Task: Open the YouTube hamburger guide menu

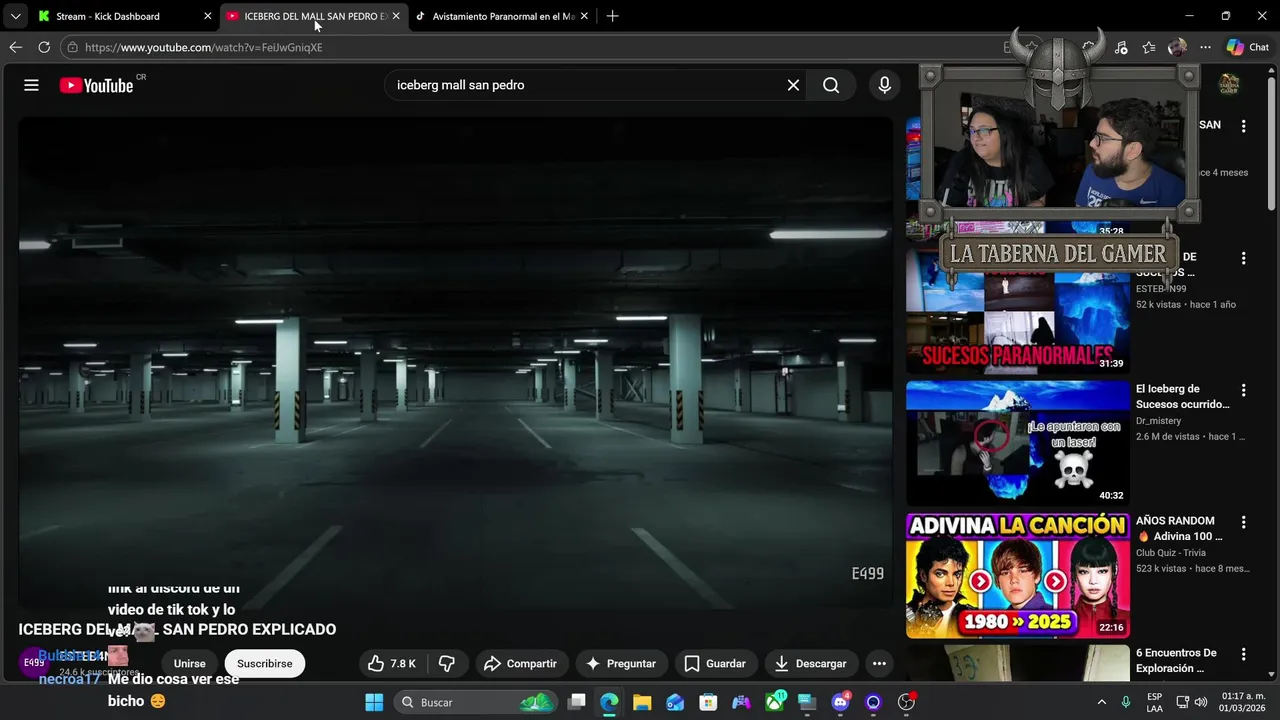Action: point(31,85)
